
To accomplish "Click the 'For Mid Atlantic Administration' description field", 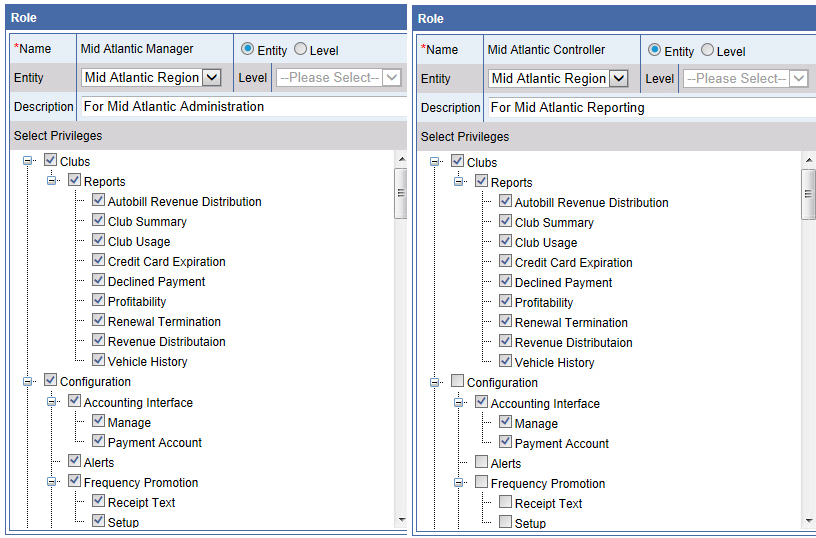I will [240, 106].
